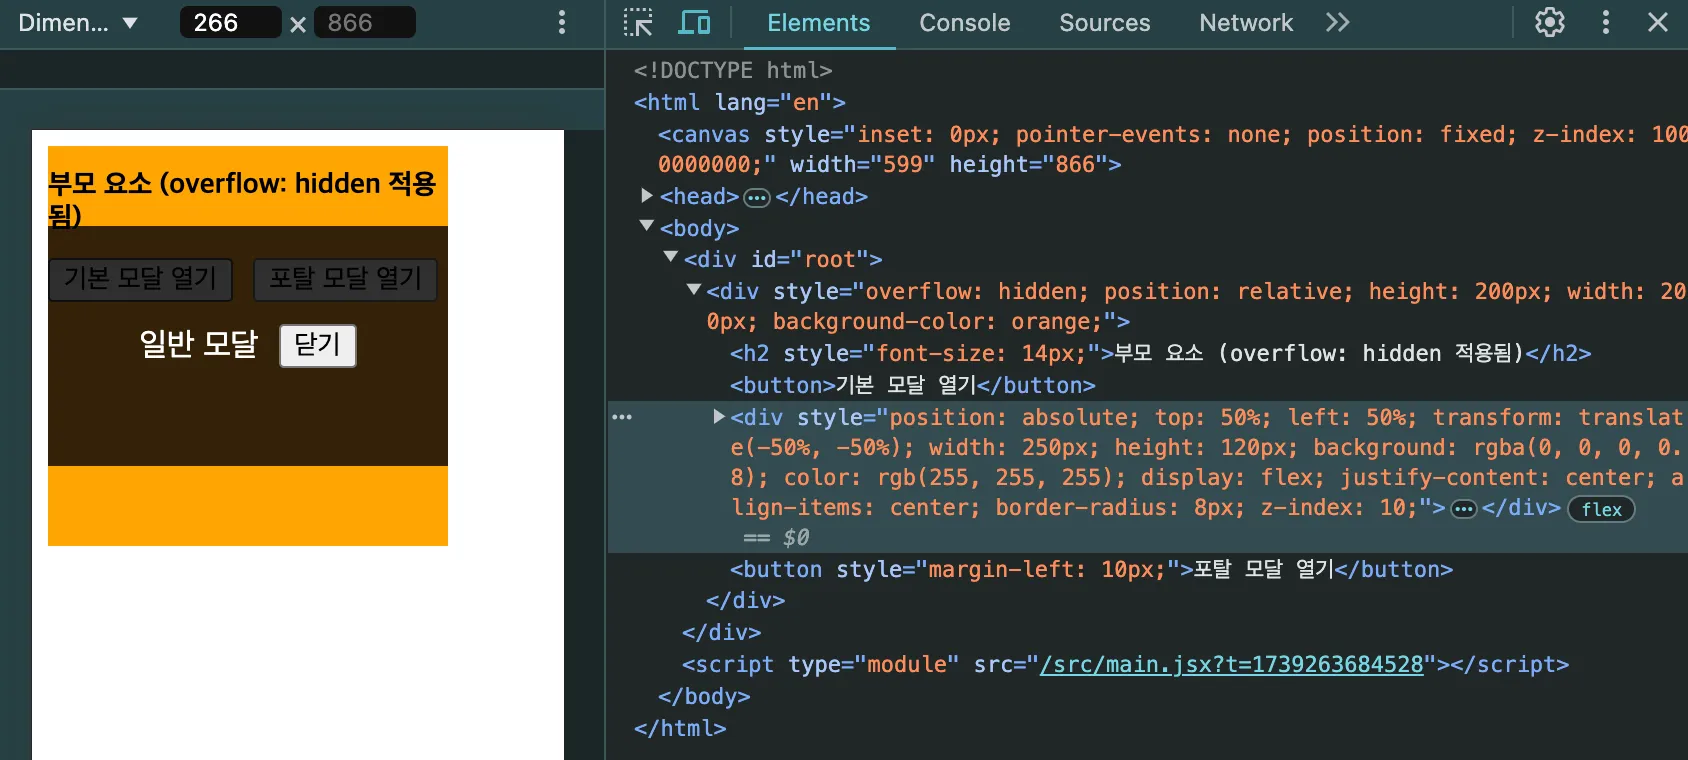Close the DevTools panel
Viewport: 1688px width, 760px height.
pos(1658,22)
